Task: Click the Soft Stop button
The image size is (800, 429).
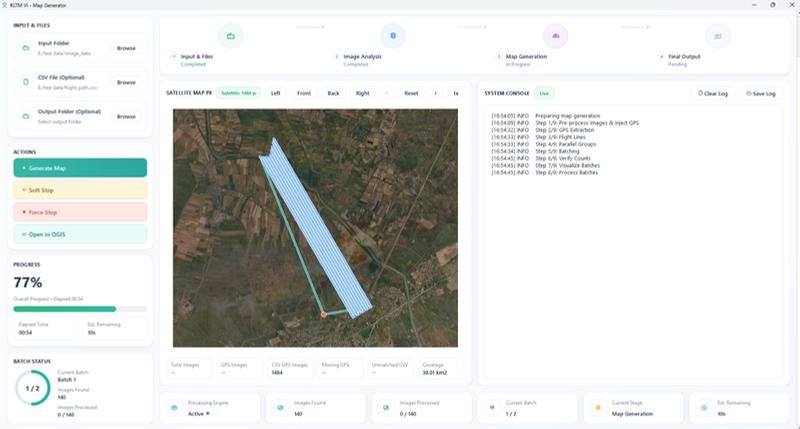Action: coord(80,190)
